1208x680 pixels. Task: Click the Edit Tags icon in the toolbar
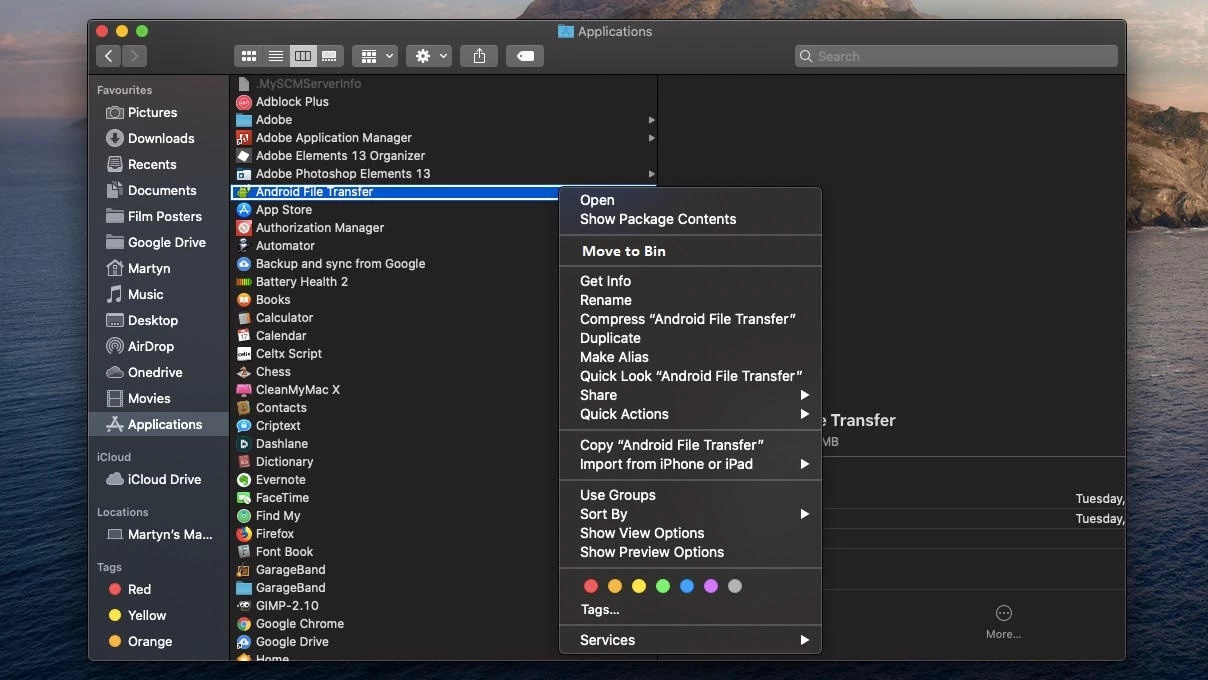click(x=525, y=55)
